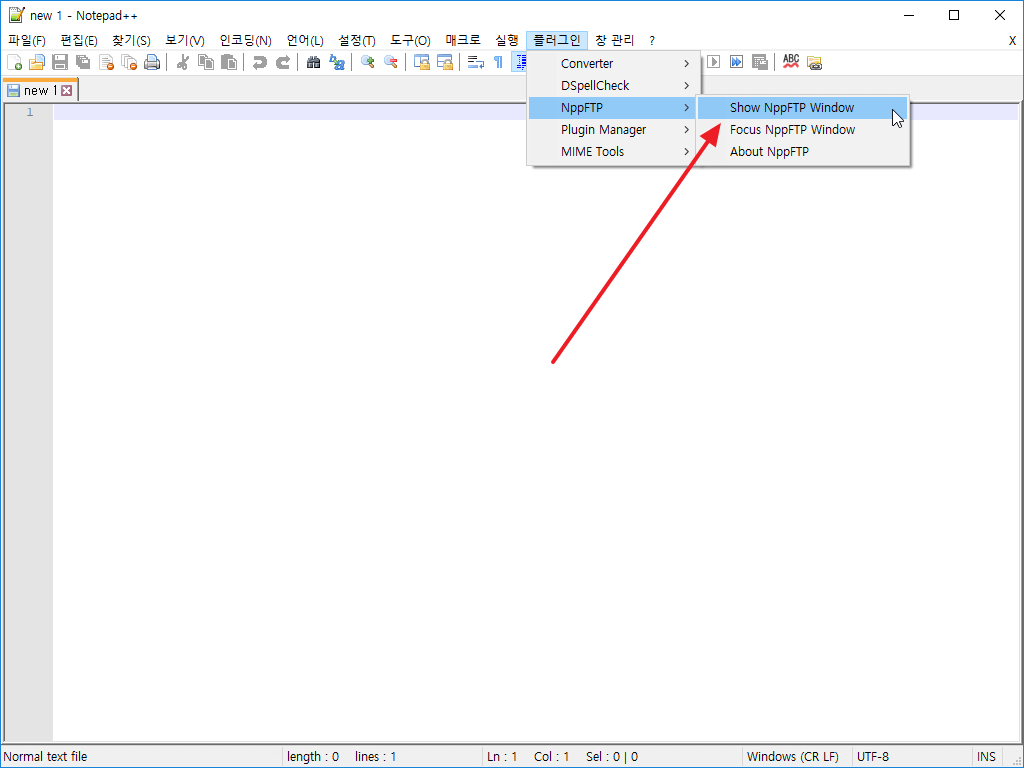Open the Replace toolbar icon
This screenshot has height=768, width=1024.
pos(337,62)
